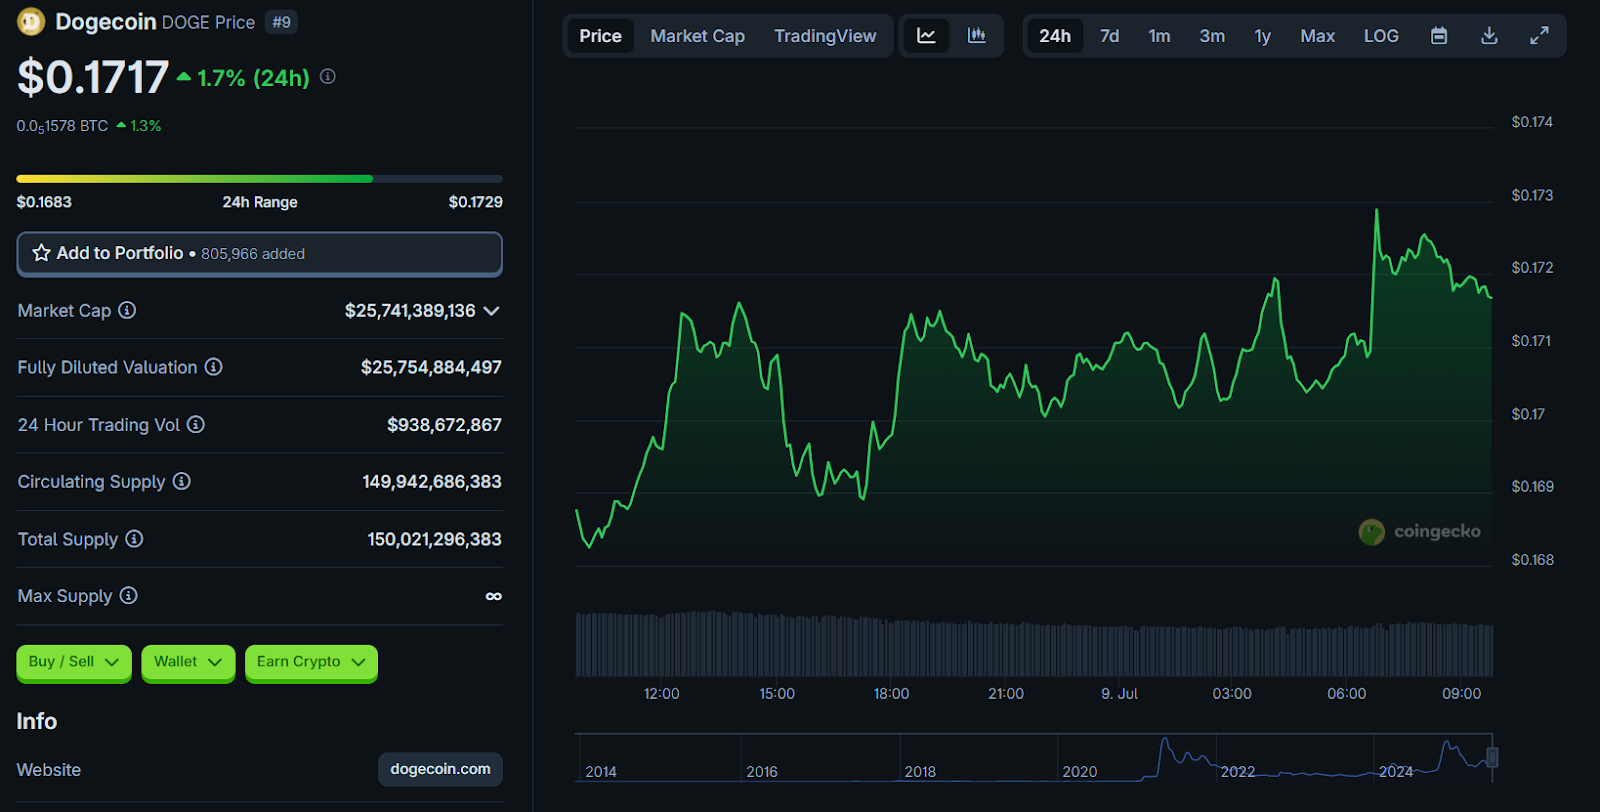Select the Max time range
The width and height of the screenshot is (1600, 812).
pyautogui.click(x=1317, y=36)
